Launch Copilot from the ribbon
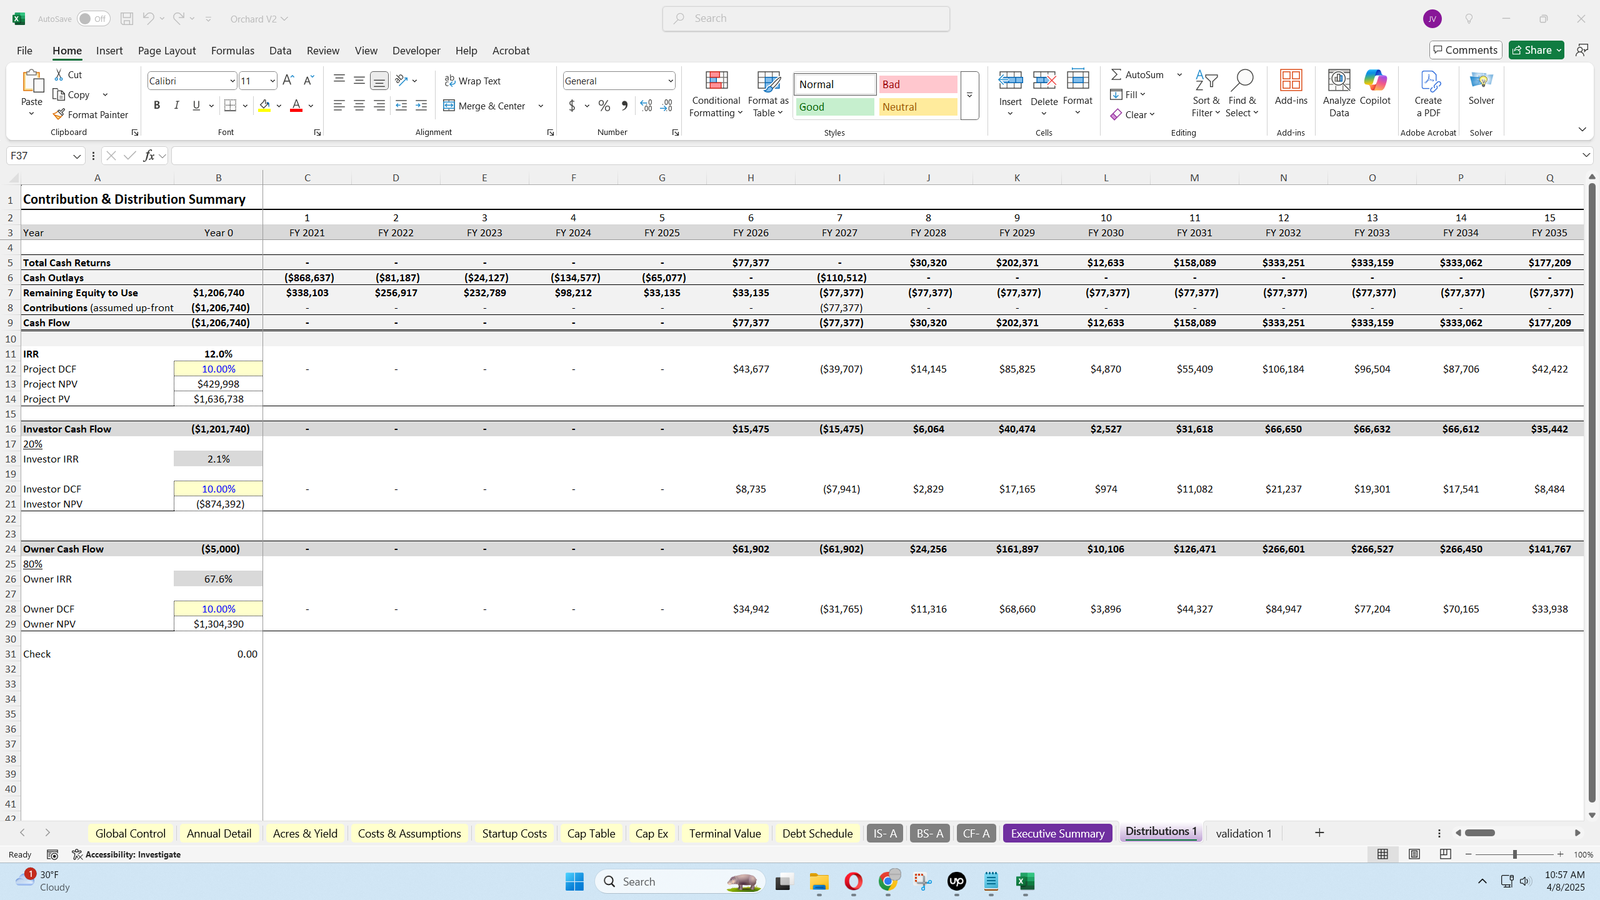 (1375, 88)
